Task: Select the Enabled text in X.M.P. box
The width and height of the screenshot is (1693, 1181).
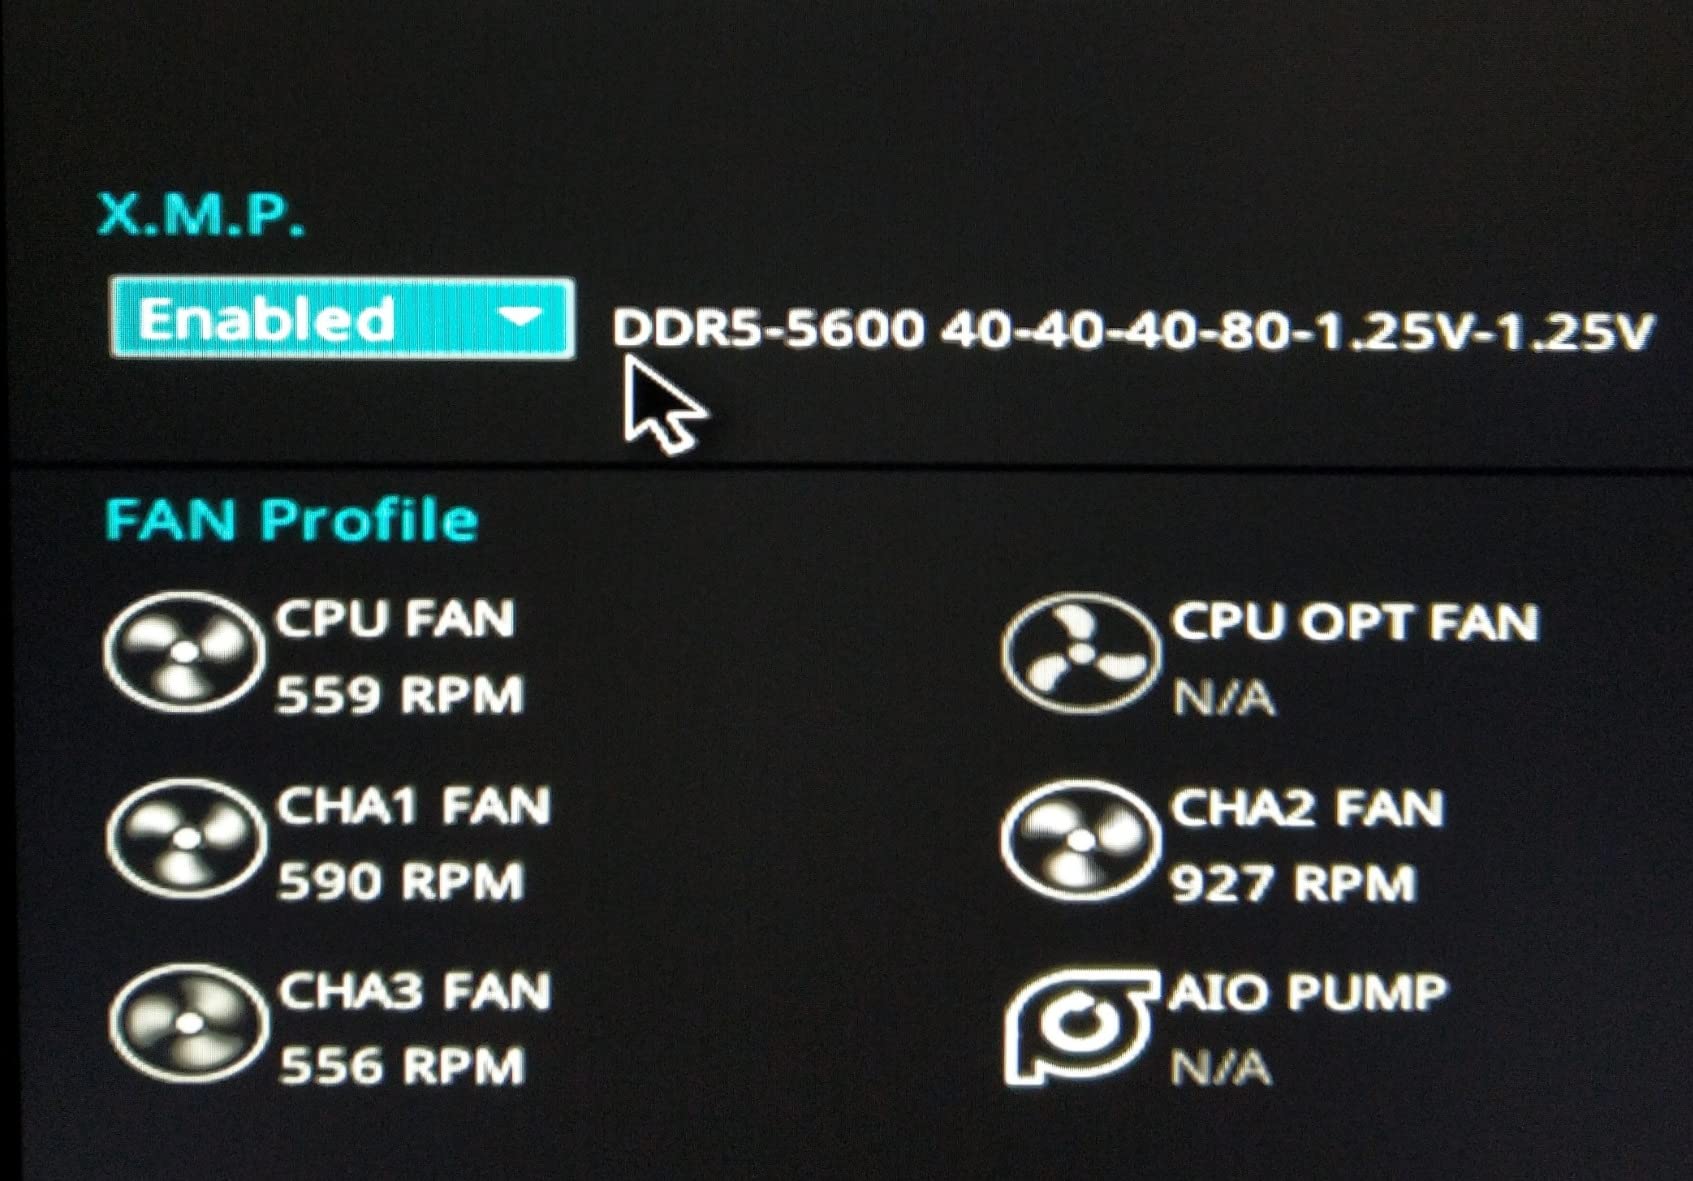Action: point(266,320)
